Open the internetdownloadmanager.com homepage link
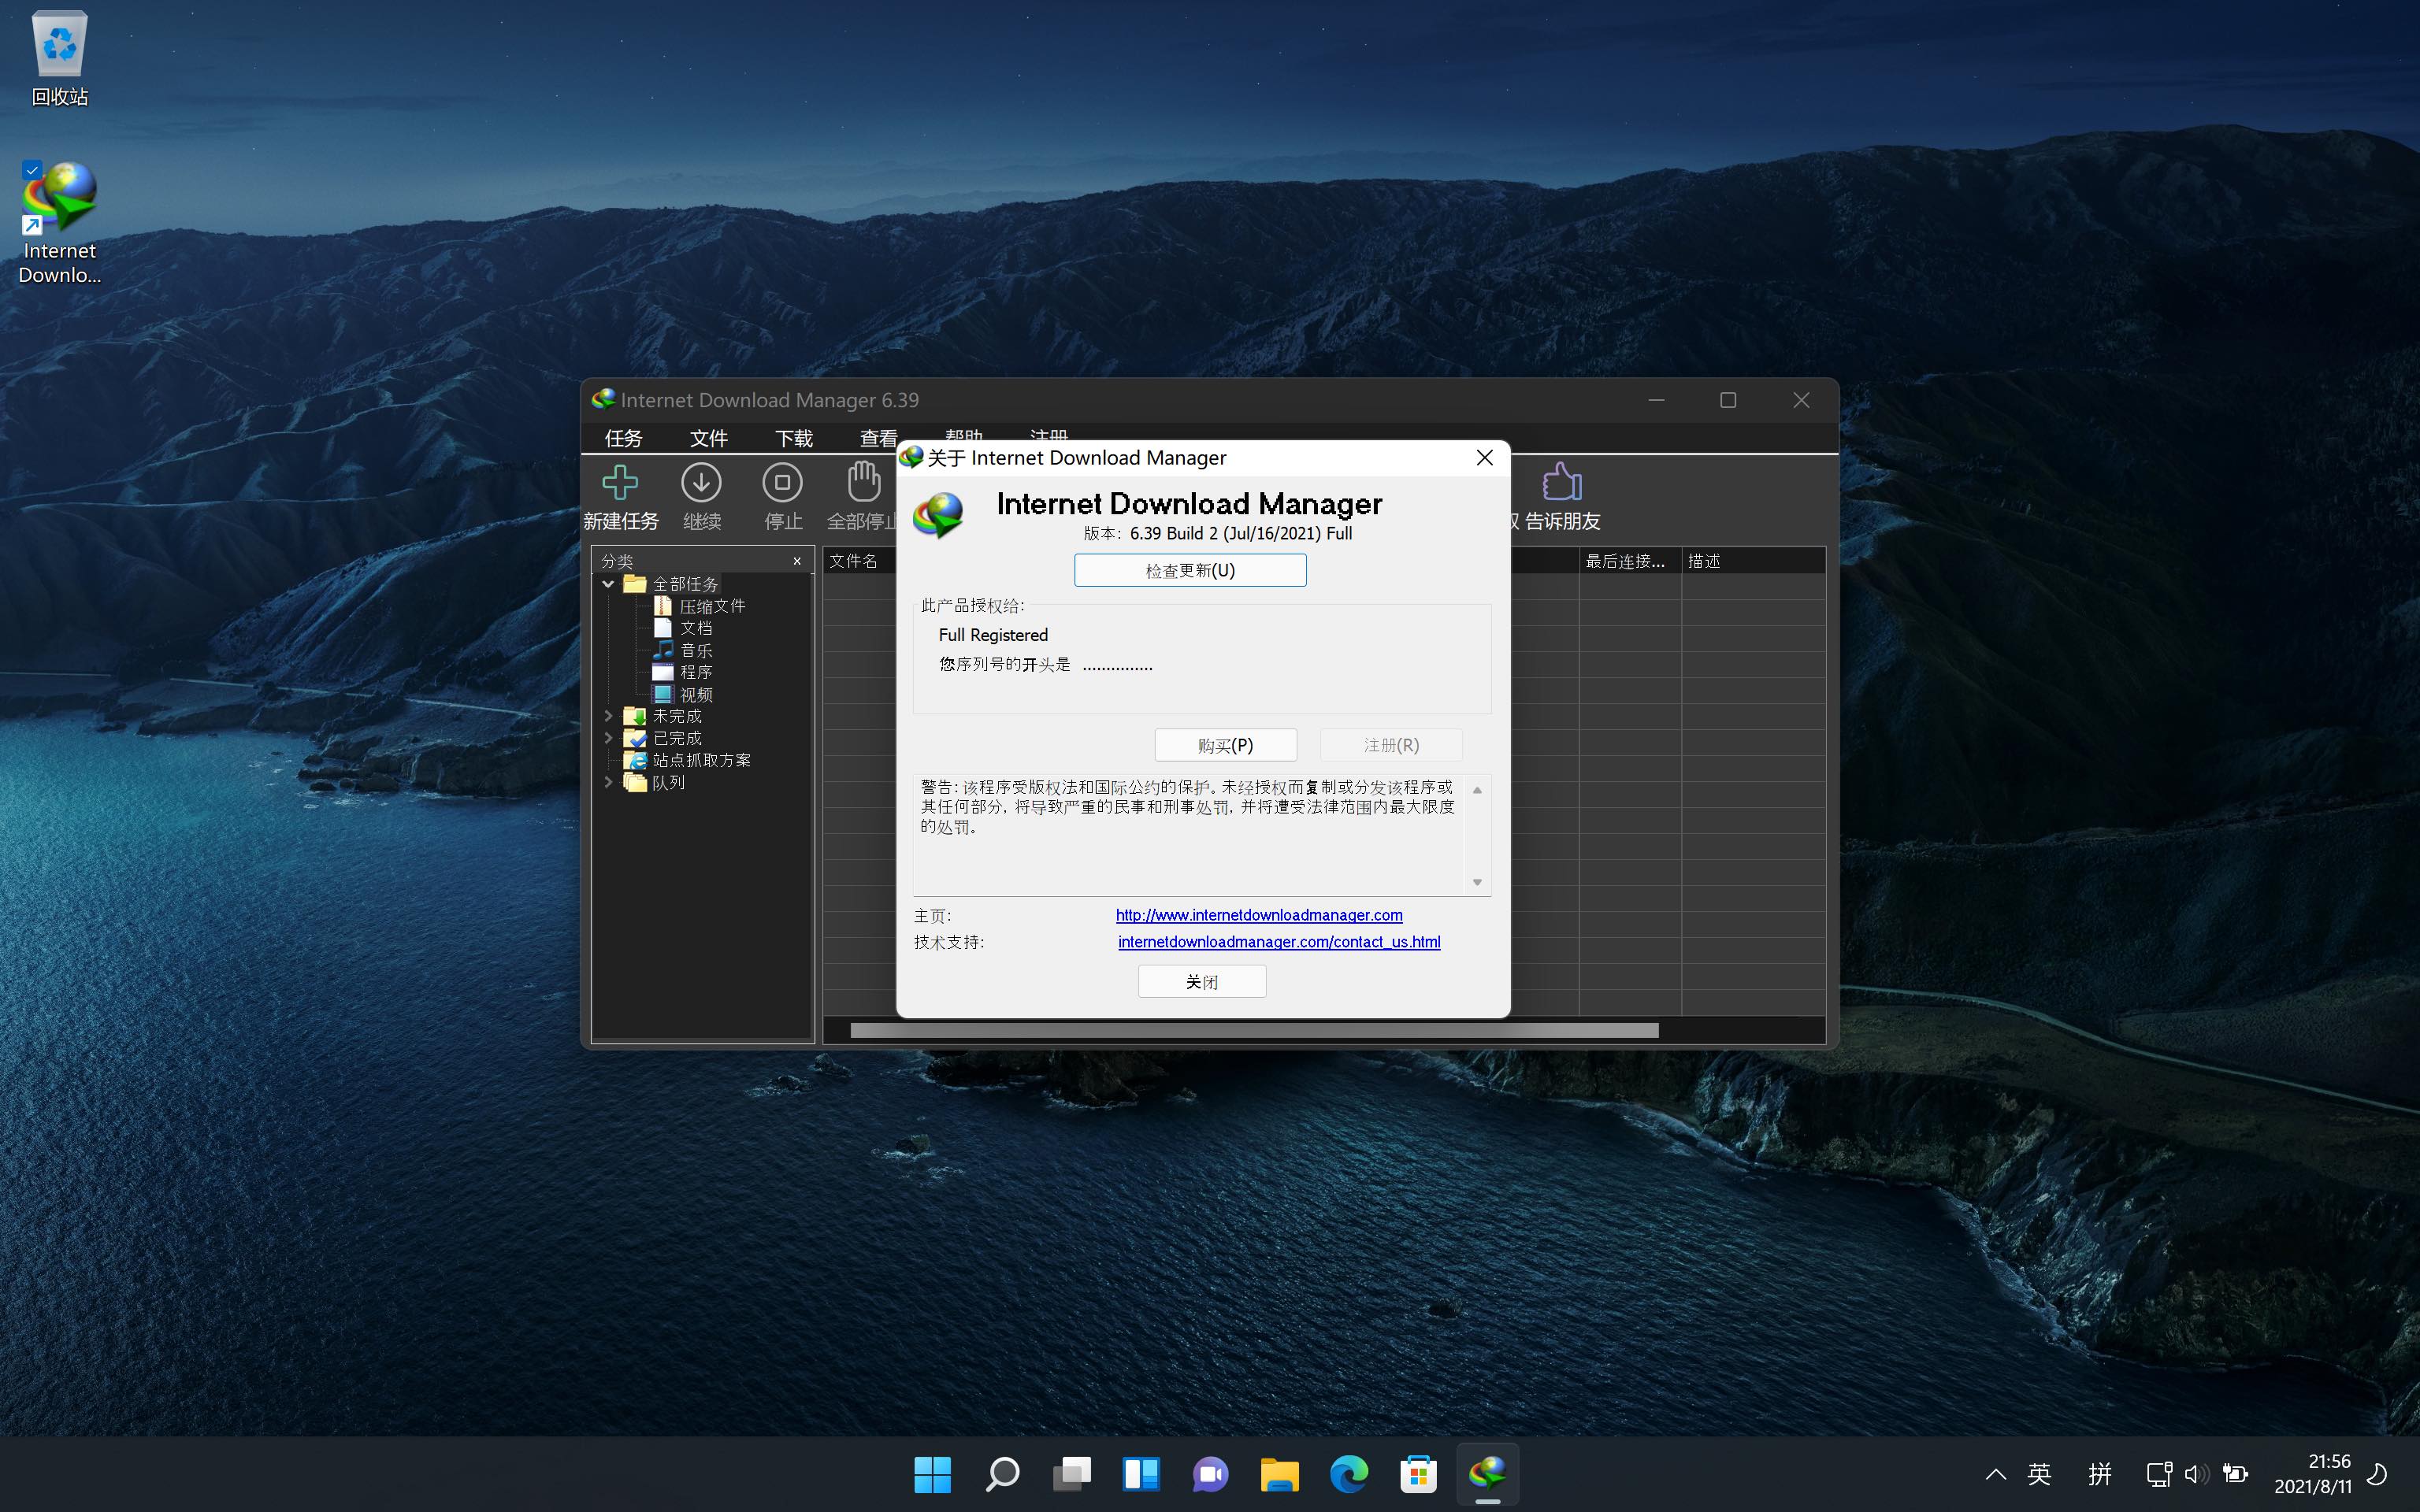2420x1512 pixels. [x=1258, y=915]
